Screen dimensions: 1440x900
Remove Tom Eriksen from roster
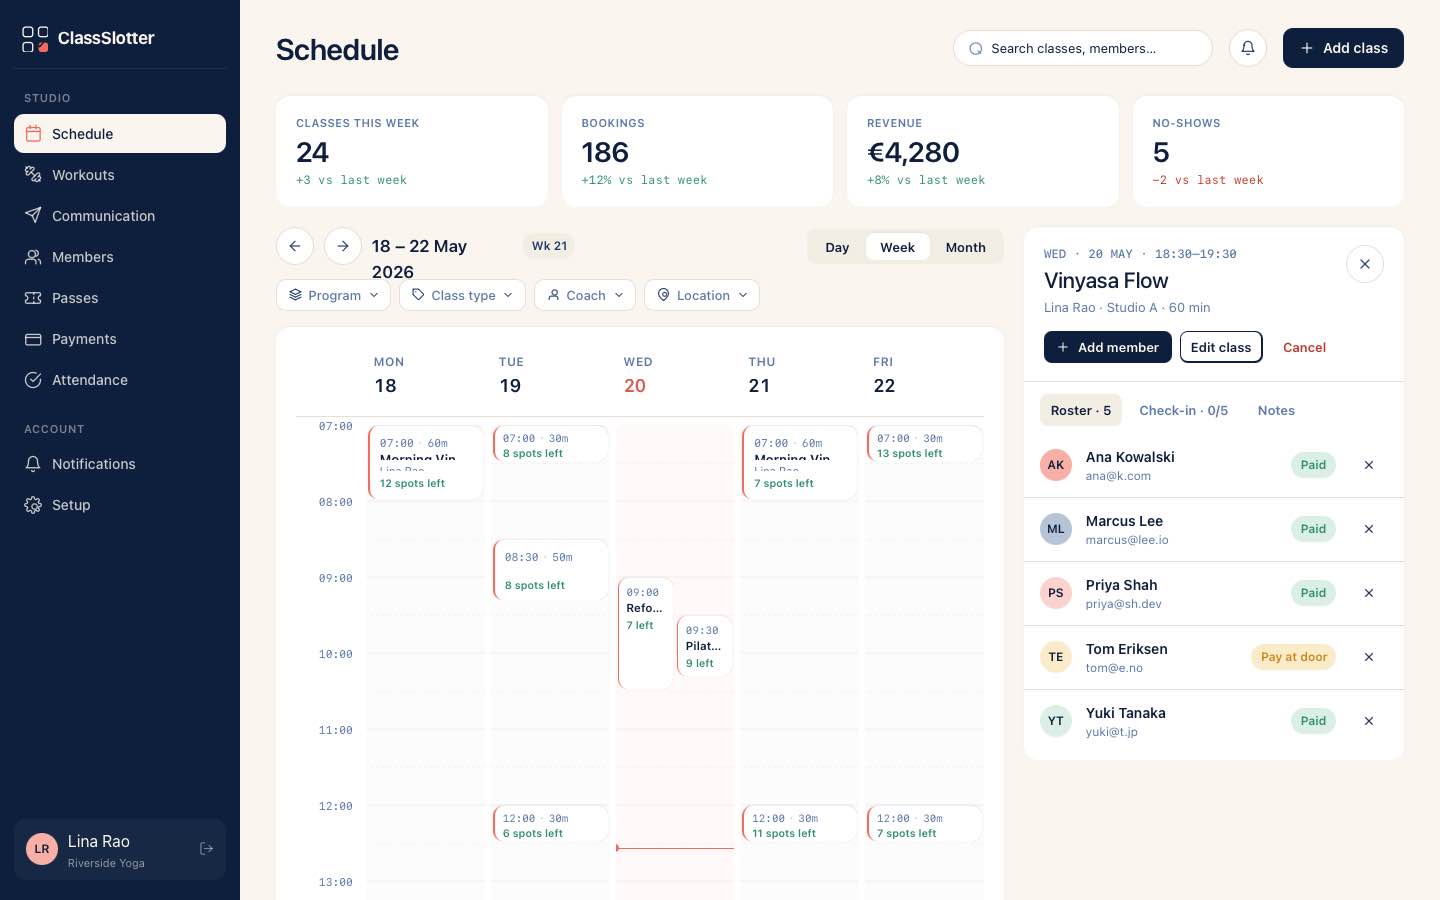(1369, 657)
